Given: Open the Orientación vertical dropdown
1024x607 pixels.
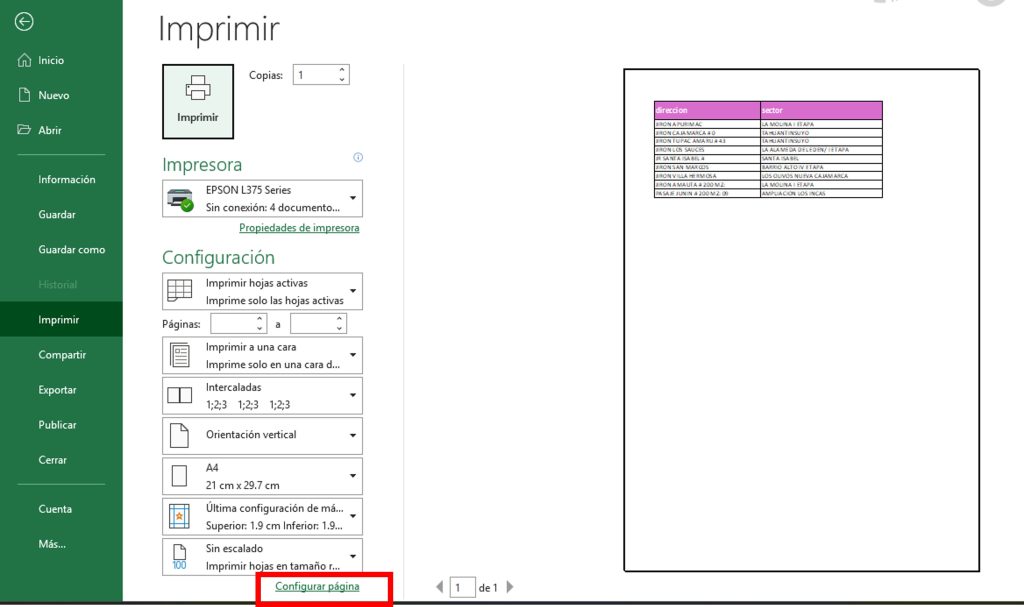Looking at the screenshot, I should pos(262,435).
